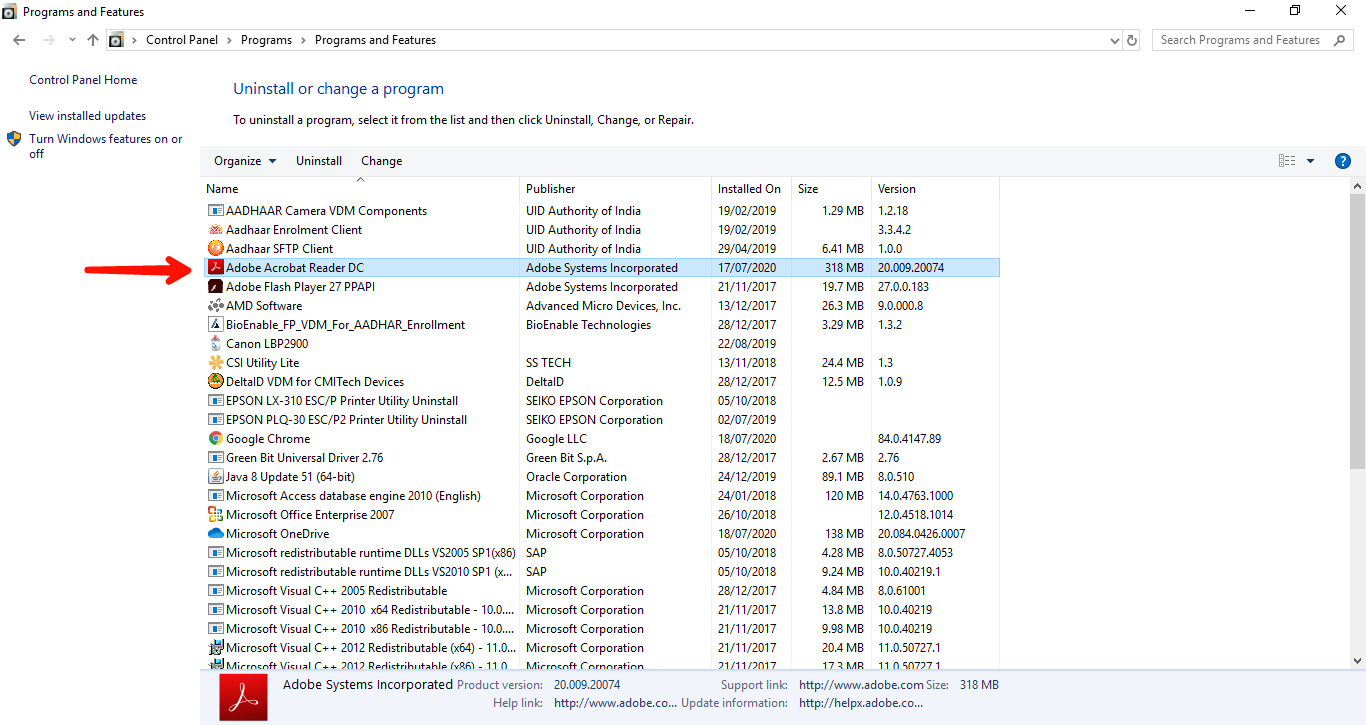Select EPSON PLQ-30 ESC/P2 Printer Utility Uninstall
Image resolution: width=1366 pixels, height=725 pixels.
(x=346, y=420)
